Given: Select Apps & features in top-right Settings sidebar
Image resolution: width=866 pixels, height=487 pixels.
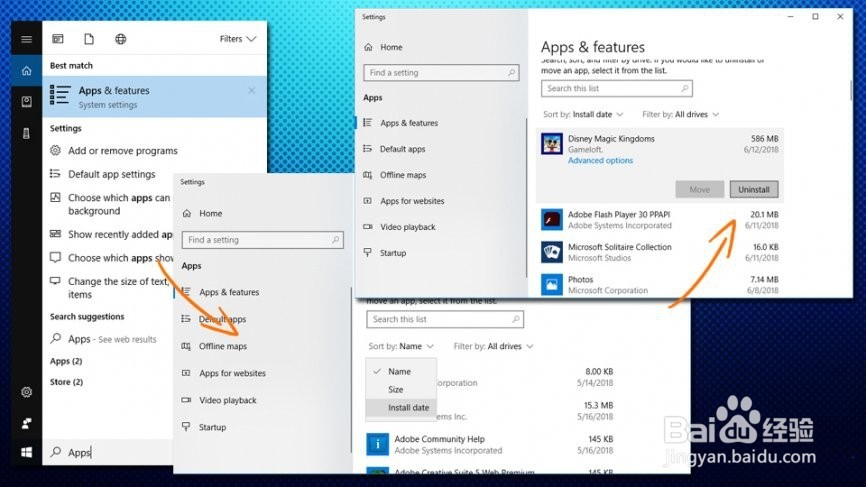Looking at the screenshot, I should (409, 123).
